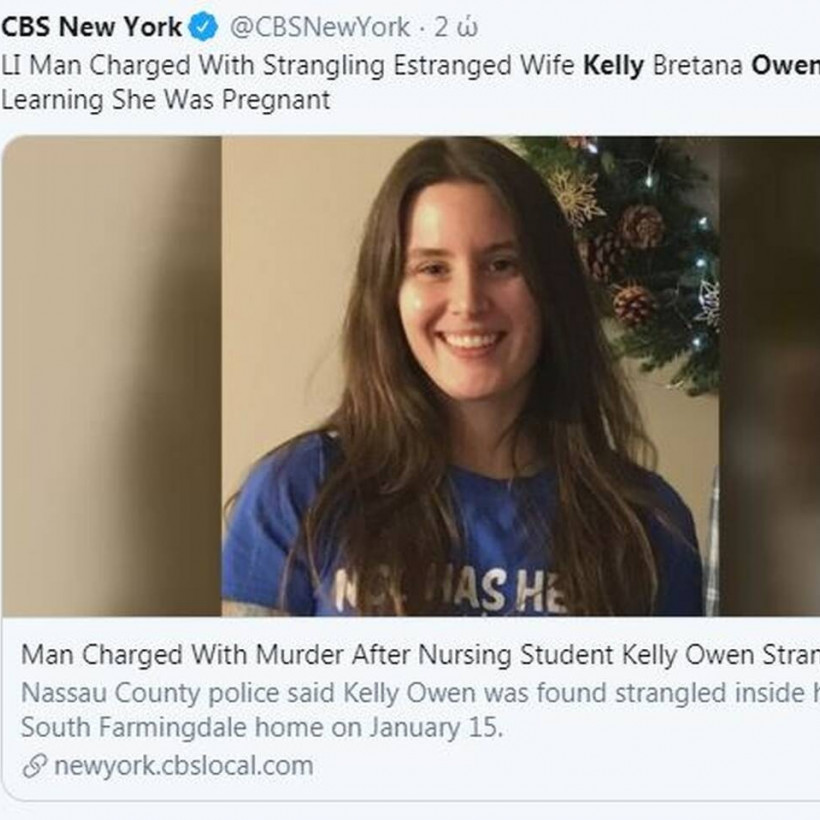The width and height of the screenshot is (820, 820).
Task: Click the chain link icon beside the domain
Action: click(x=34, y=767)
